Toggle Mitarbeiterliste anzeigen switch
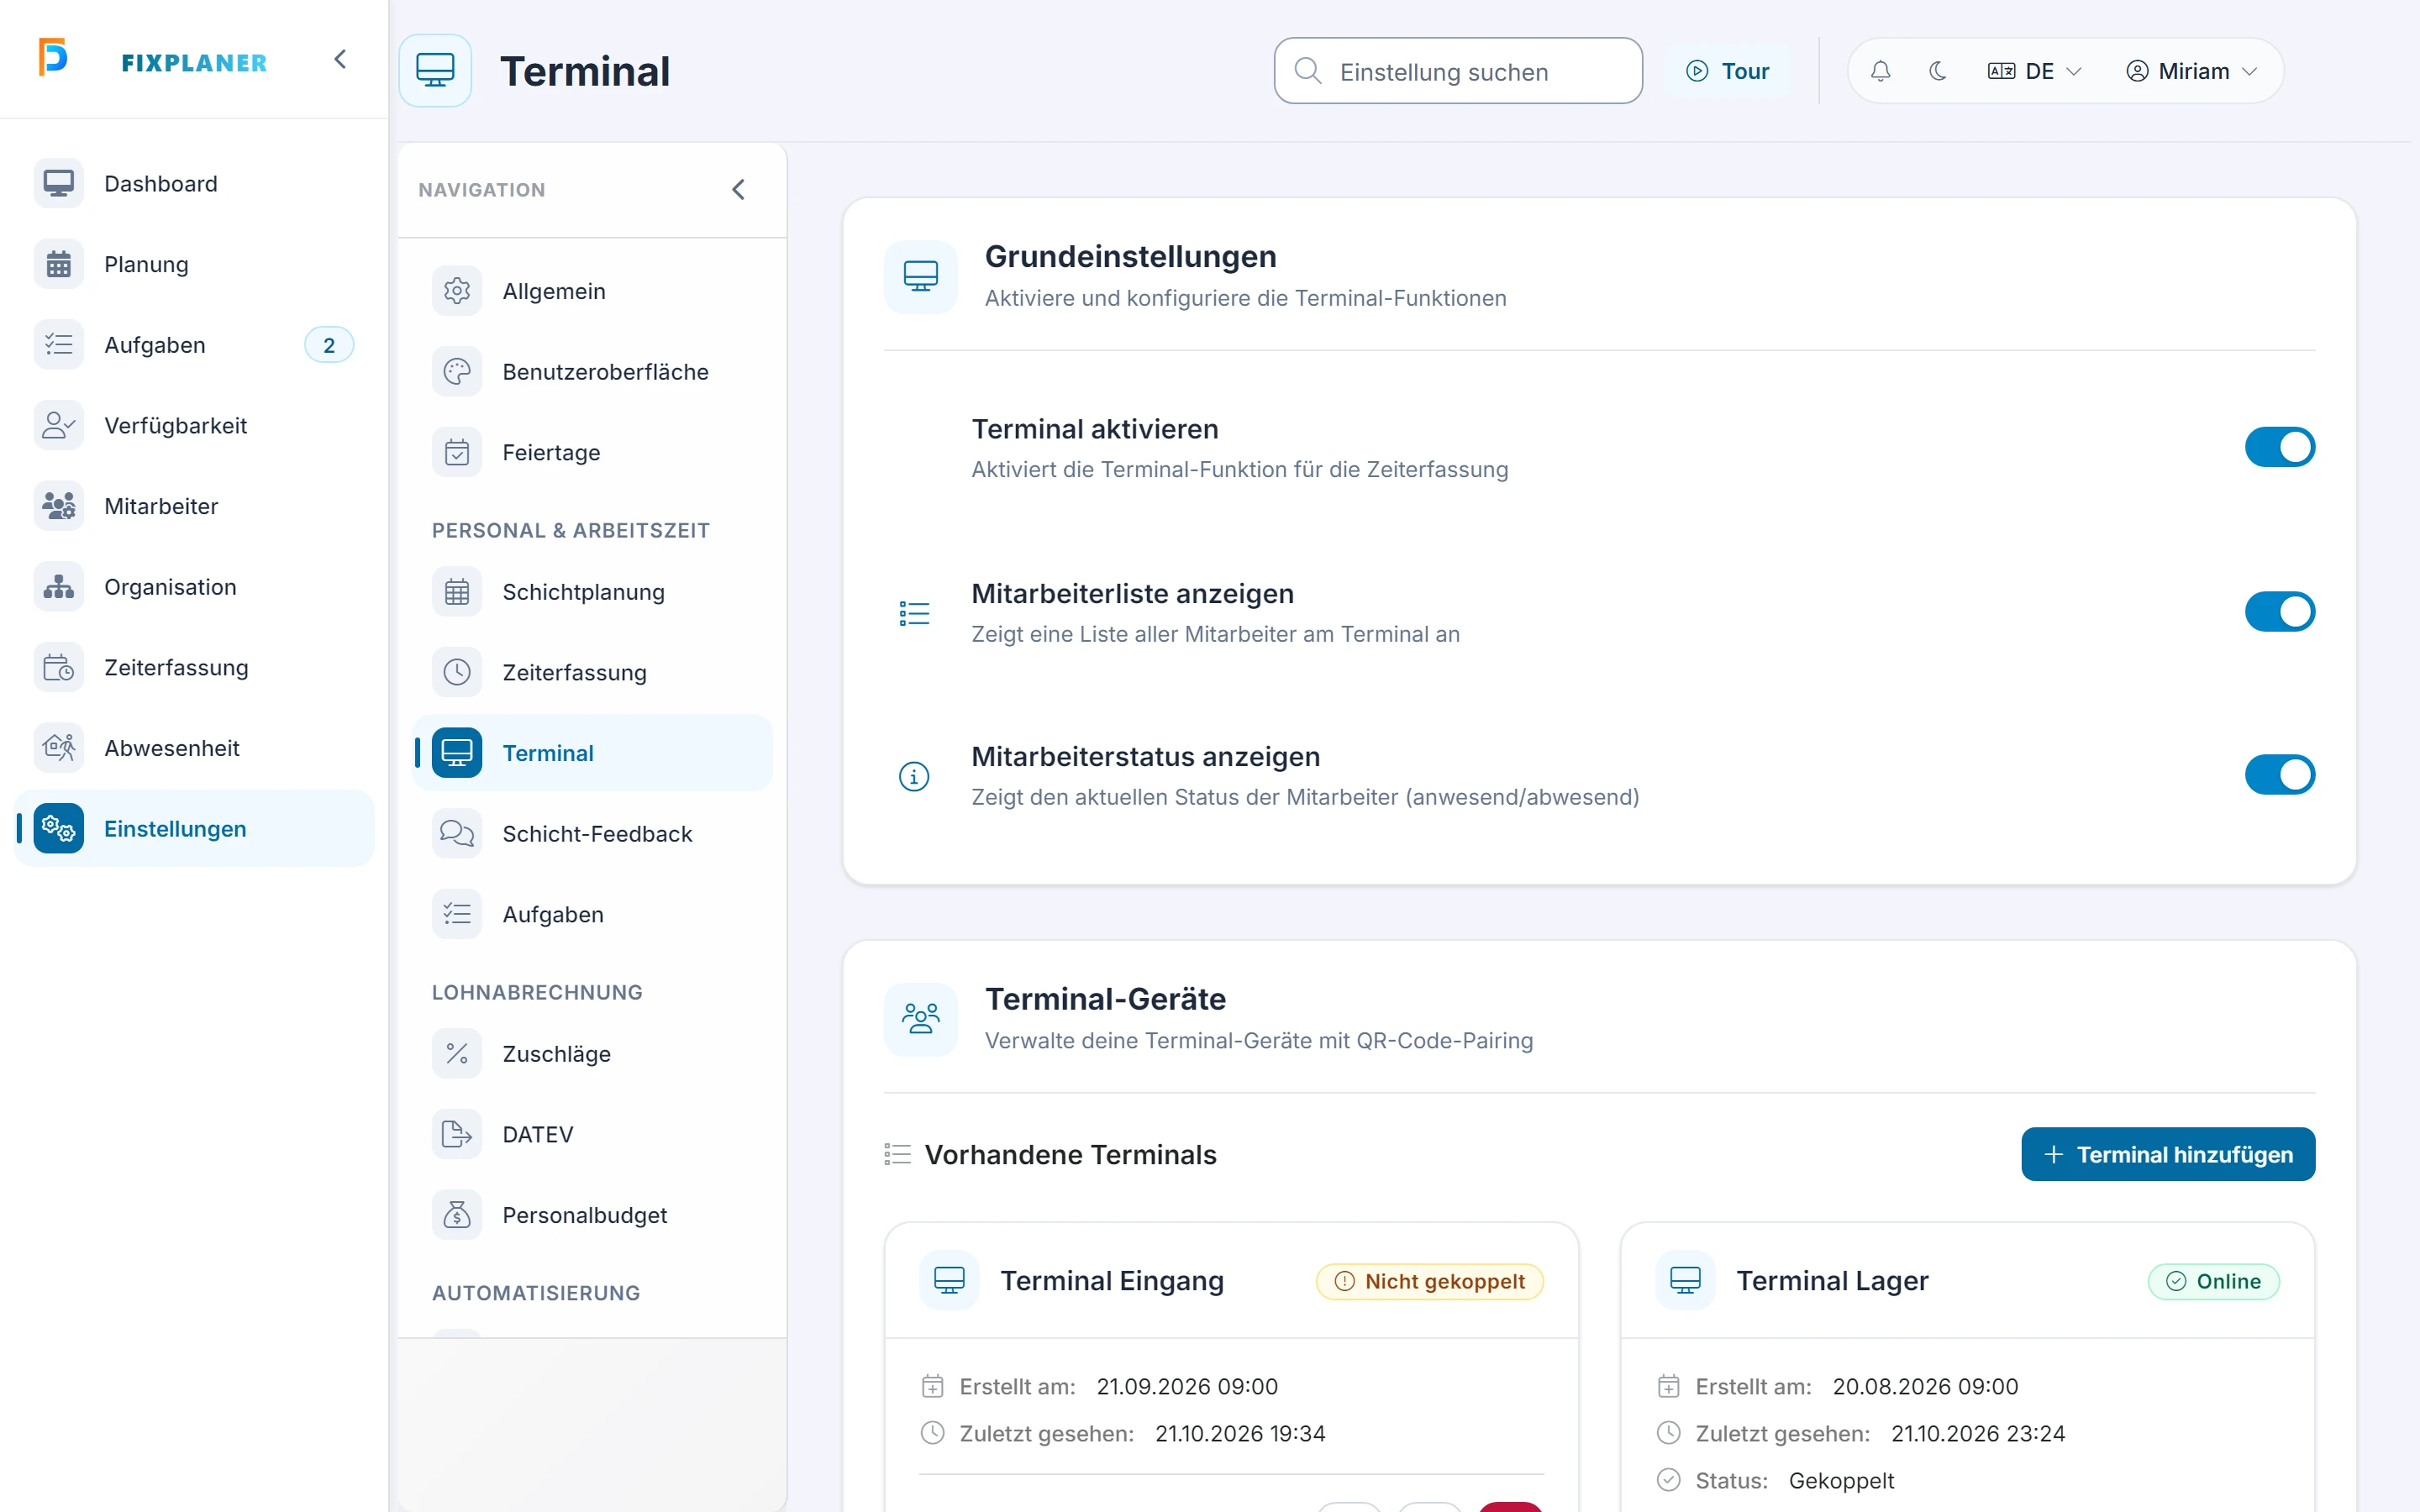 tap(2280, 612)
